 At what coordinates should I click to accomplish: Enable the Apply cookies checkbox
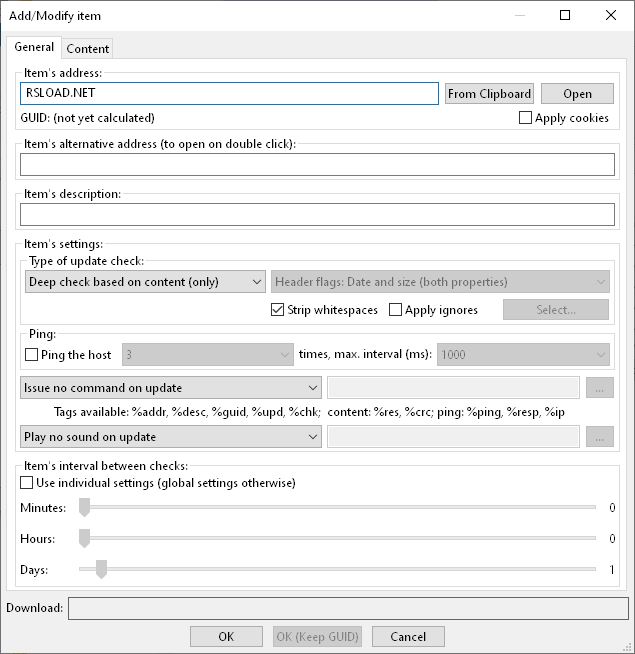pyautogui.click(x=526, y=118)
